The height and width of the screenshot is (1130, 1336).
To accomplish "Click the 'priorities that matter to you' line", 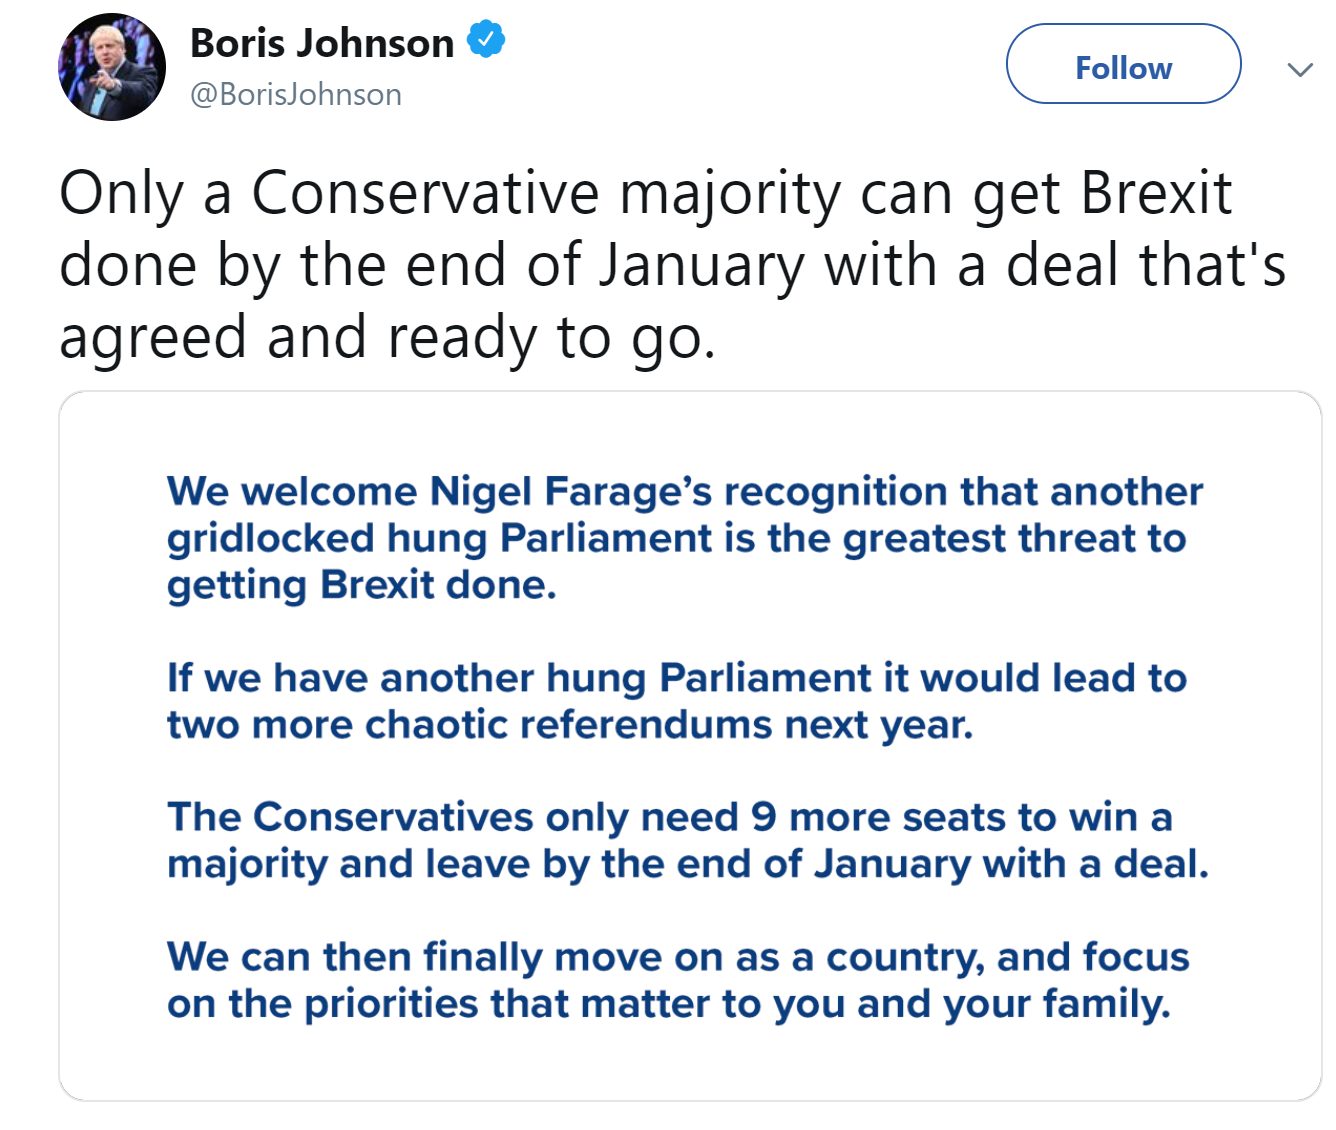I will (668, 1003).
